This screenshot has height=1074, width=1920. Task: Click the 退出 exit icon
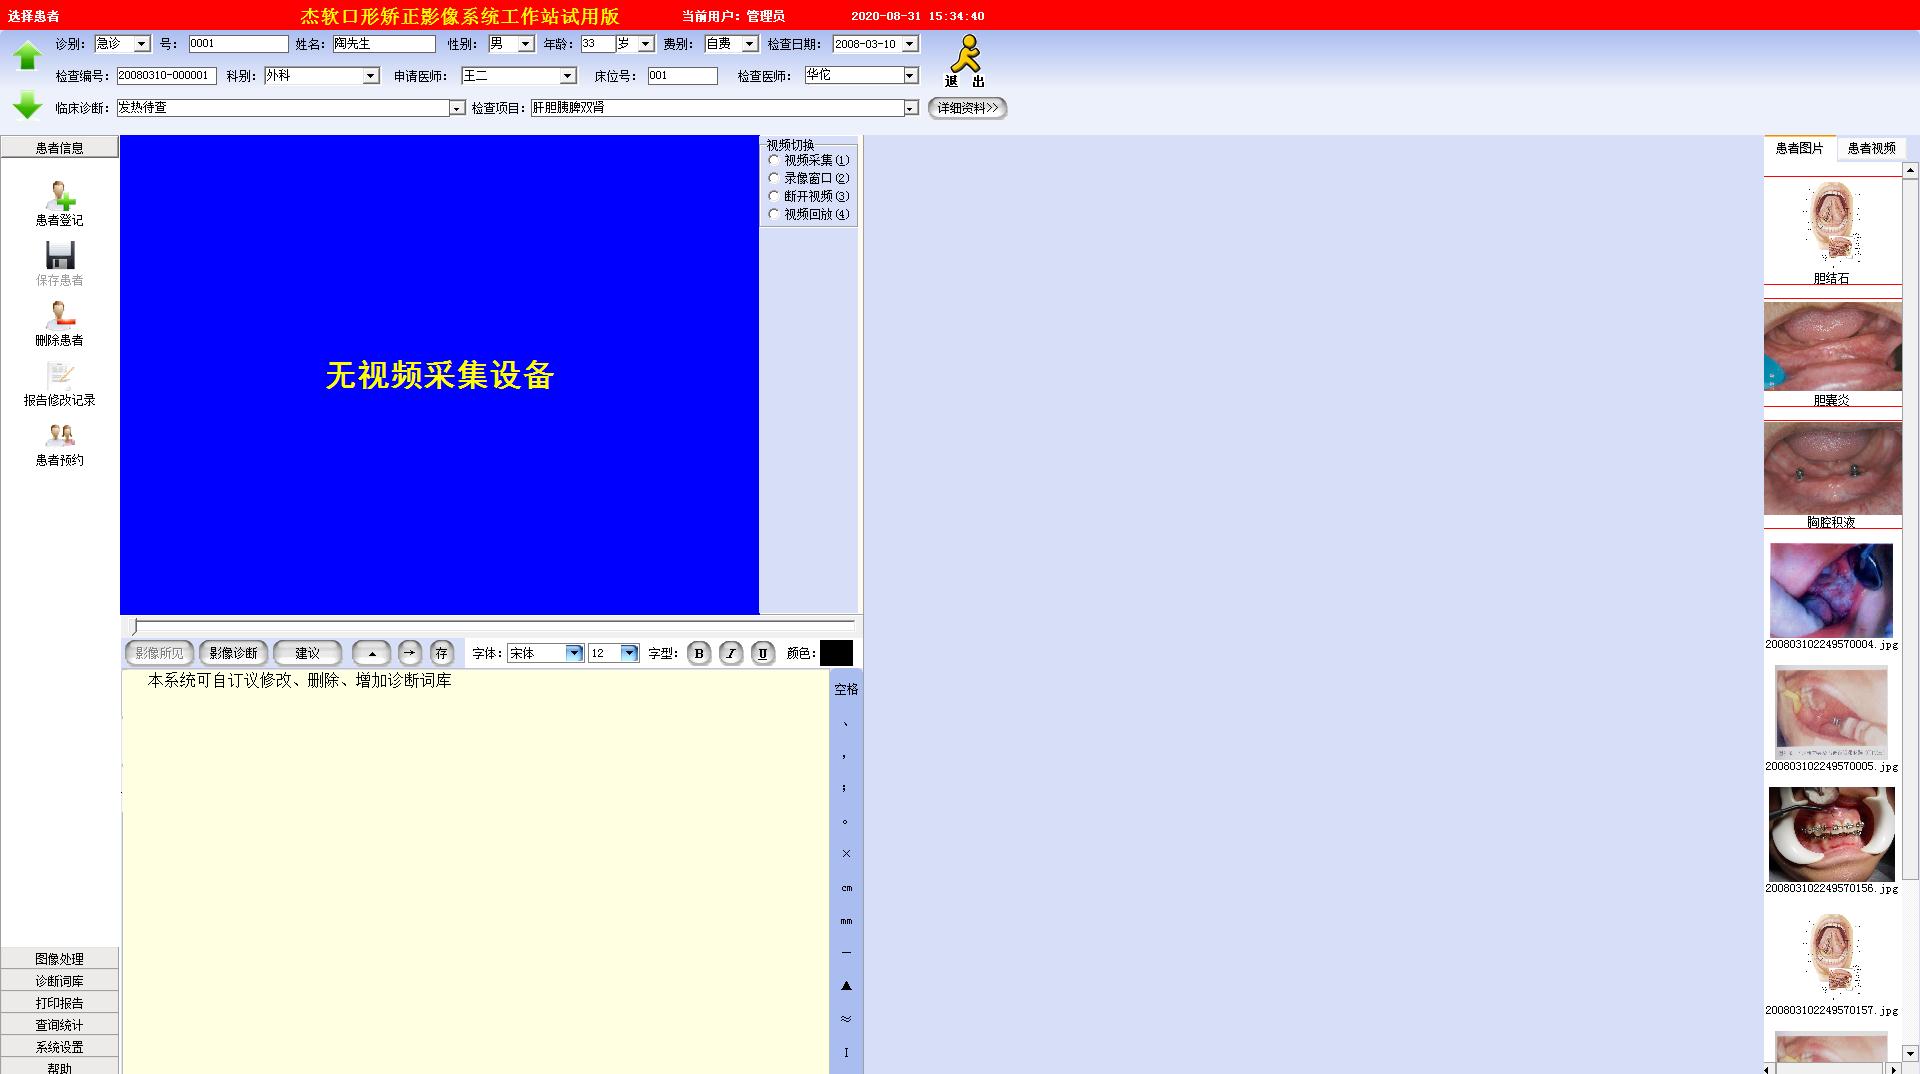[965, 61]
